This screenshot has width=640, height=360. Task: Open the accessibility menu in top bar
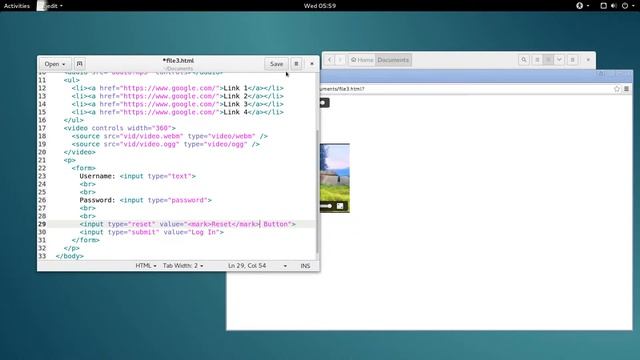pyautogui.click(x=582, y=6)
